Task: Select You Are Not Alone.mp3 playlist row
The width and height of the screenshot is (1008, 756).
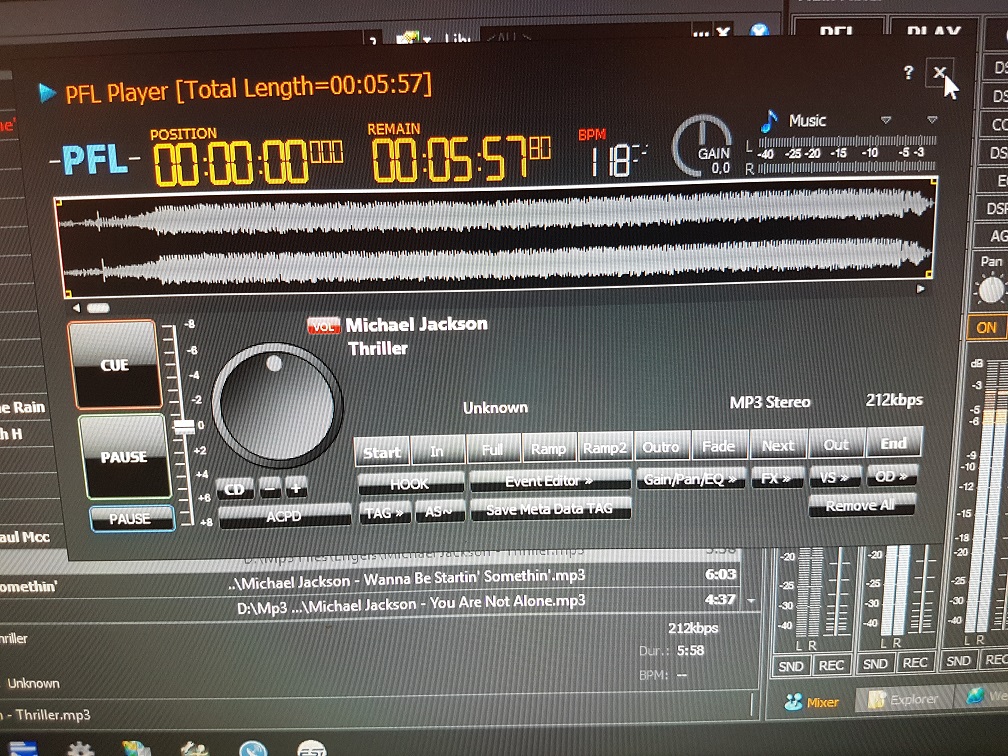Action: pyautogui.click(x=411, y=604)
